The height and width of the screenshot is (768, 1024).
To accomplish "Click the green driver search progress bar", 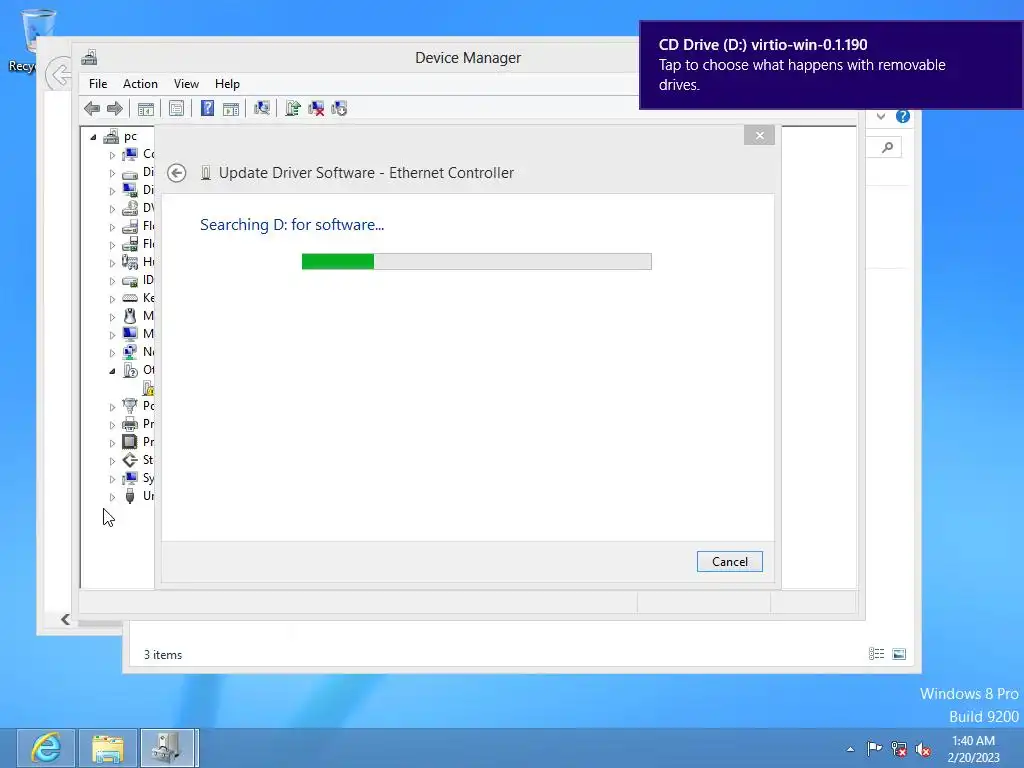I will coord(477,261).
